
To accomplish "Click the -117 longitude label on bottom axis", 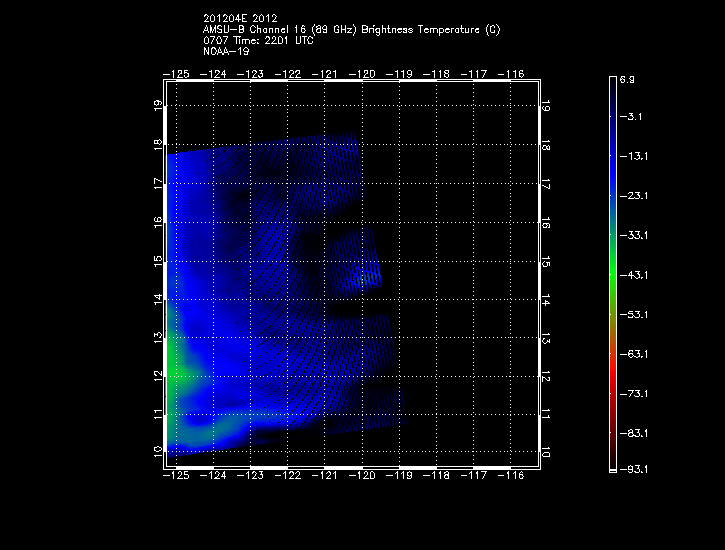I will [473, 475].
